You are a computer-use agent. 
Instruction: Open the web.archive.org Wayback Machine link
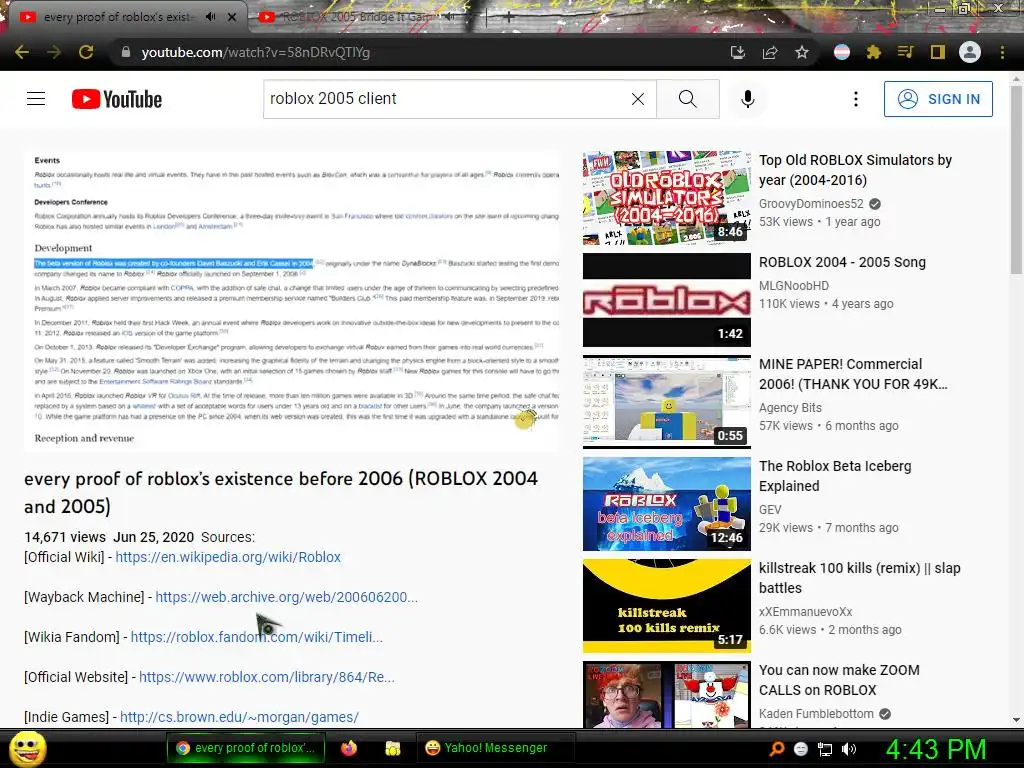pyautogui.click(x=287, y=597)
